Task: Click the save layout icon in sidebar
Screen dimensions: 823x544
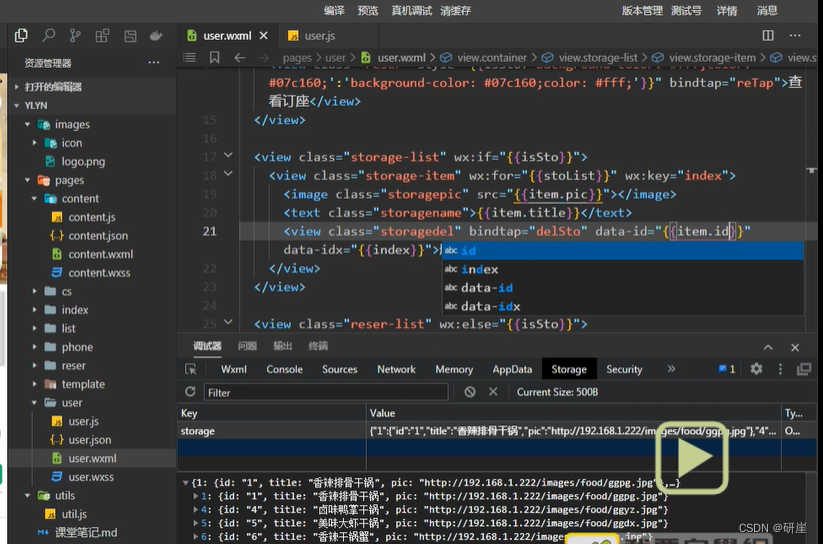Action: tap(130, 36)
